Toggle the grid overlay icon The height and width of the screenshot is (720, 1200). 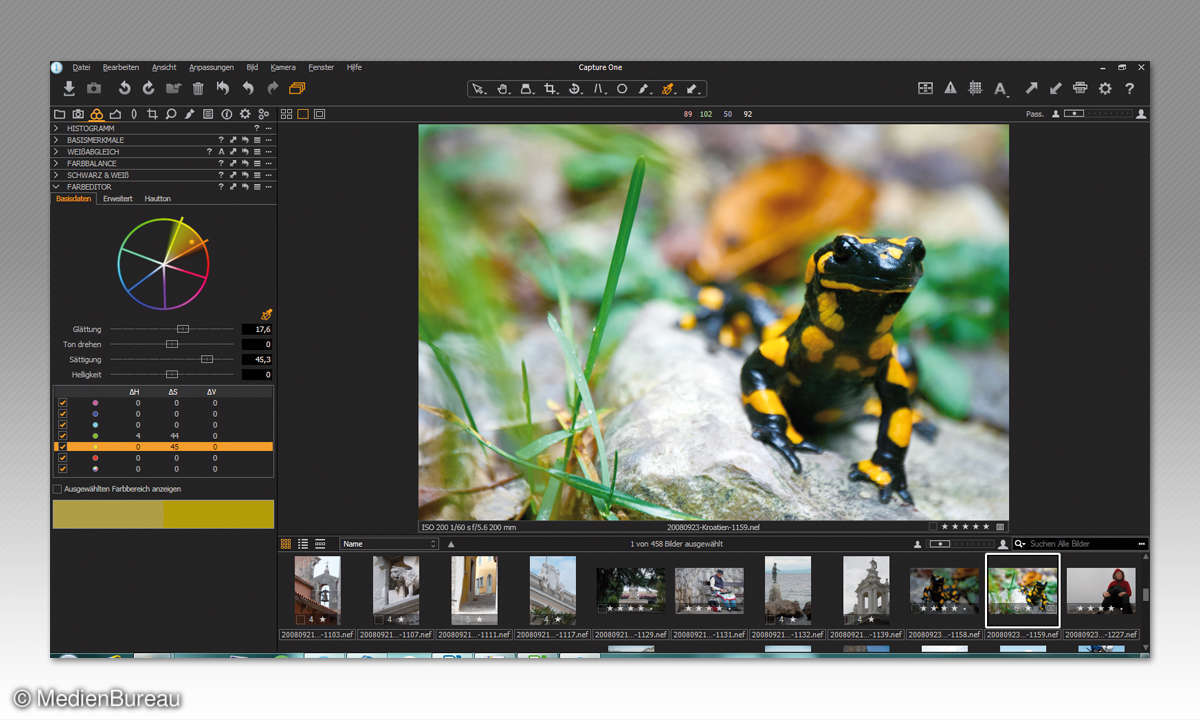pos(975,88)
